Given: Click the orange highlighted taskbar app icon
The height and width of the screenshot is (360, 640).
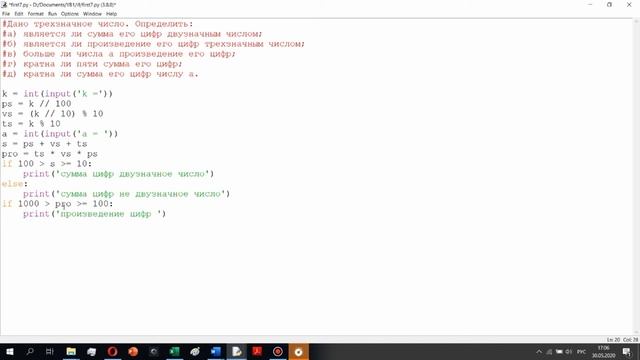Looking at the screenshot, I should (x=299, y=351).
